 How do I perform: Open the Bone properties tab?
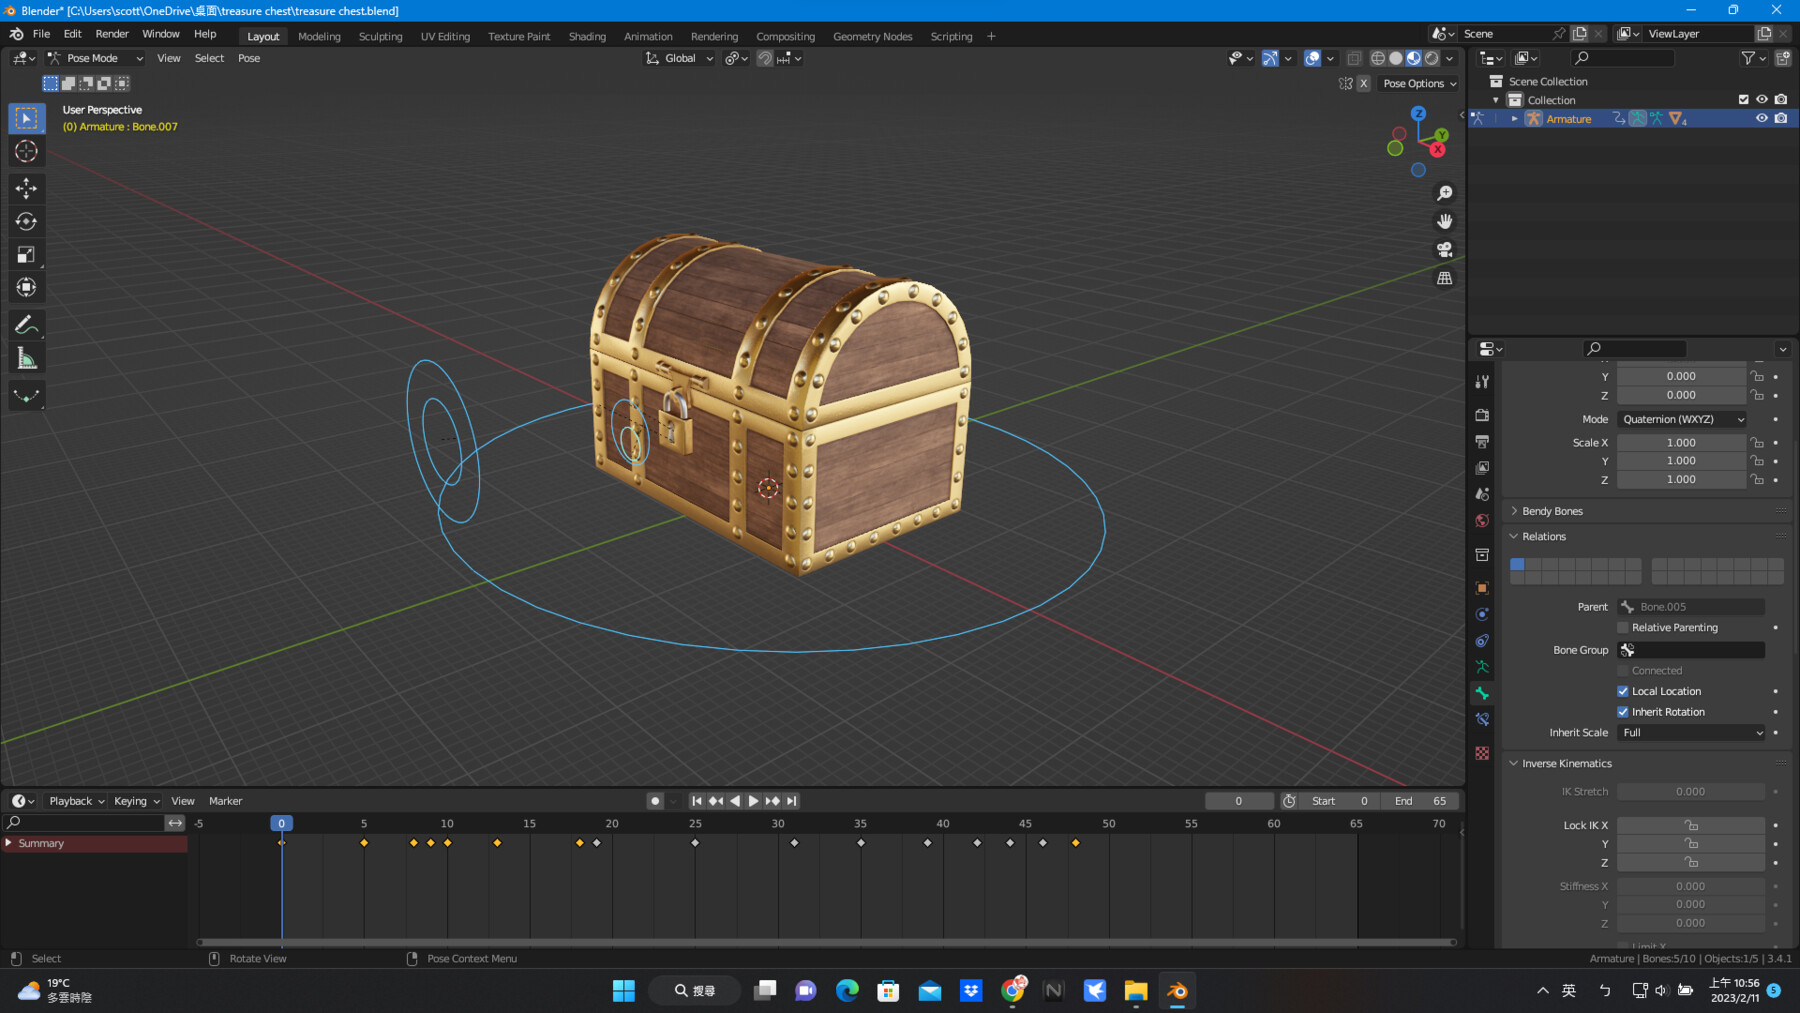[1482, 693]
